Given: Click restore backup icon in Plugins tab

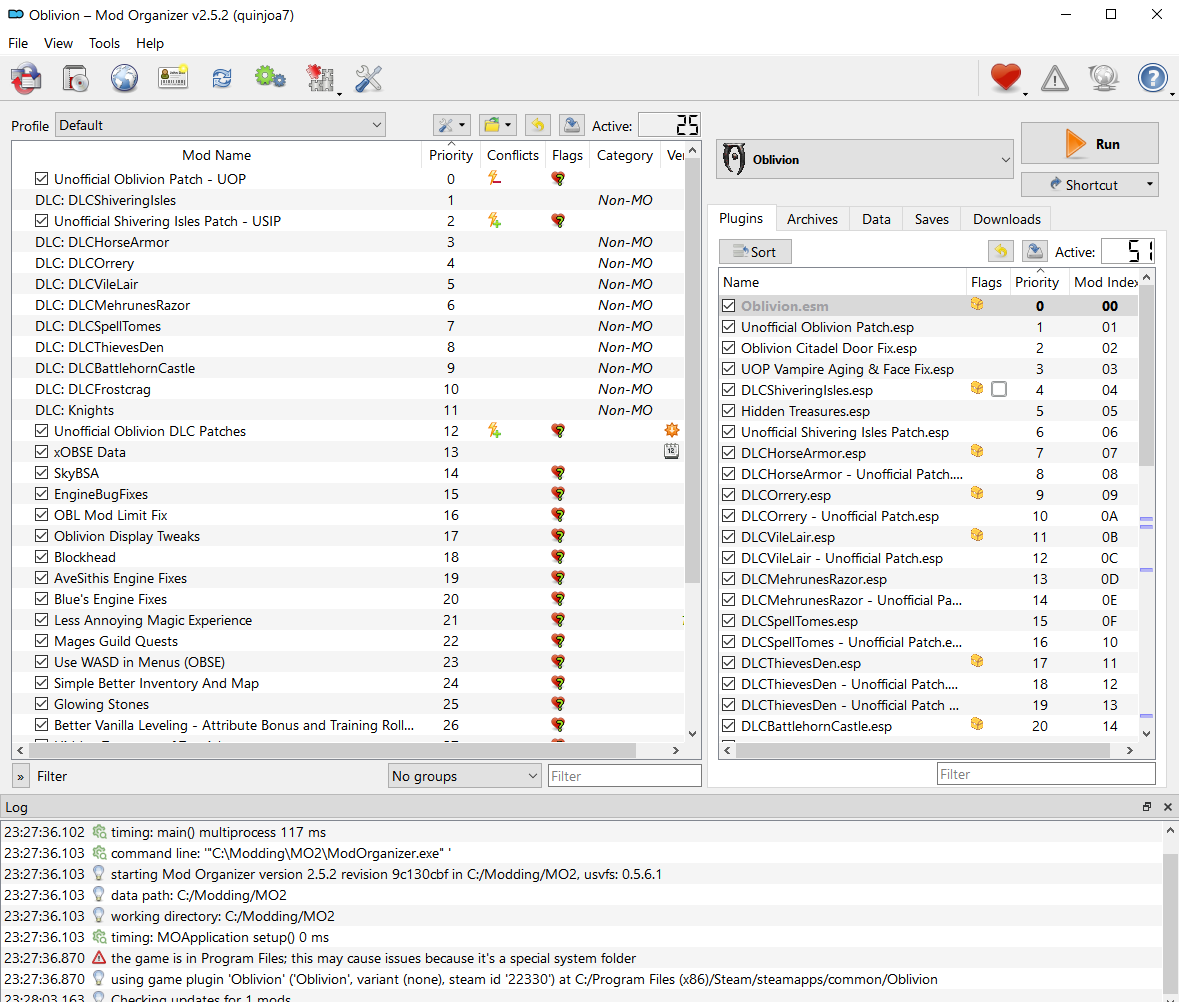Looking at the screenshot, I should (x=1001, y=251).
